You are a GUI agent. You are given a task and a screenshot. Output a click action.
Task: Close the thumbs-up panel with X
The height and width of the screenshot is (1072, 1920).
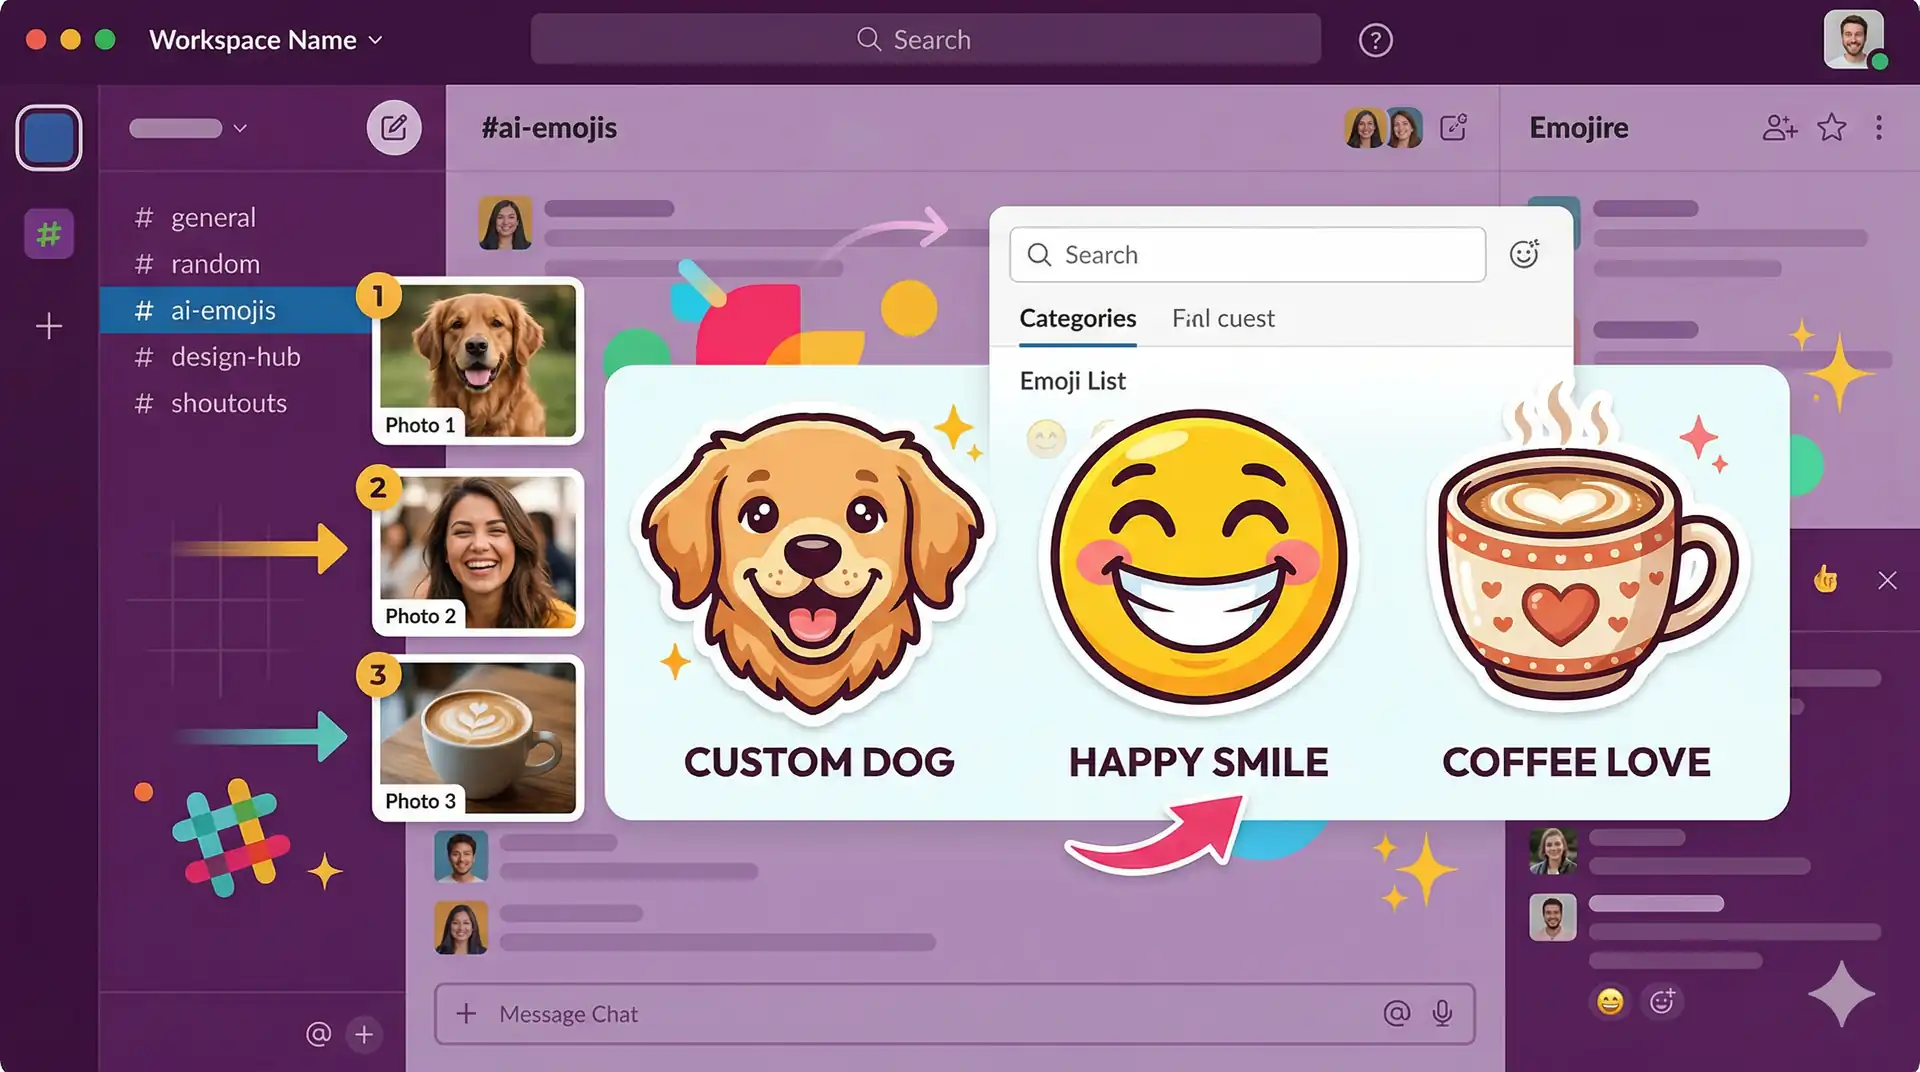tap(1887, 580)
